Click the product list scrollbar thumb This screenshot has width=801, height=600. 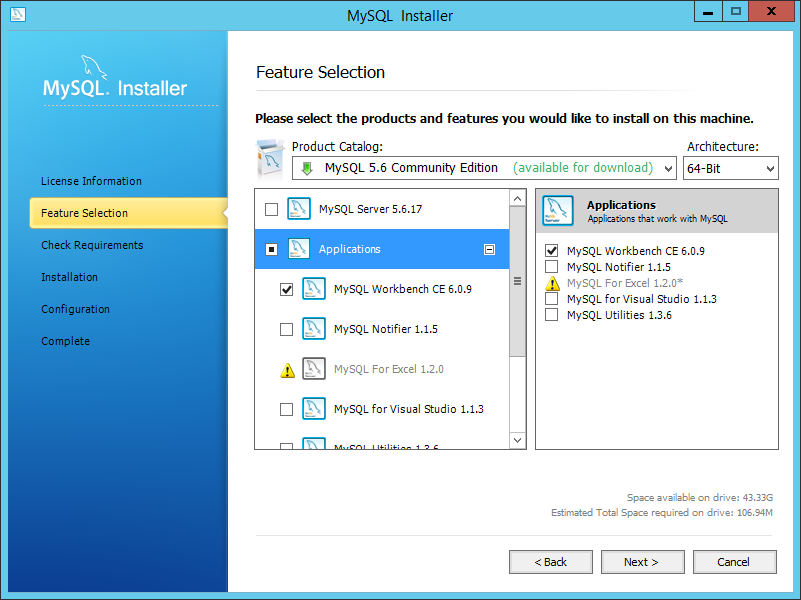pos(517,281)
